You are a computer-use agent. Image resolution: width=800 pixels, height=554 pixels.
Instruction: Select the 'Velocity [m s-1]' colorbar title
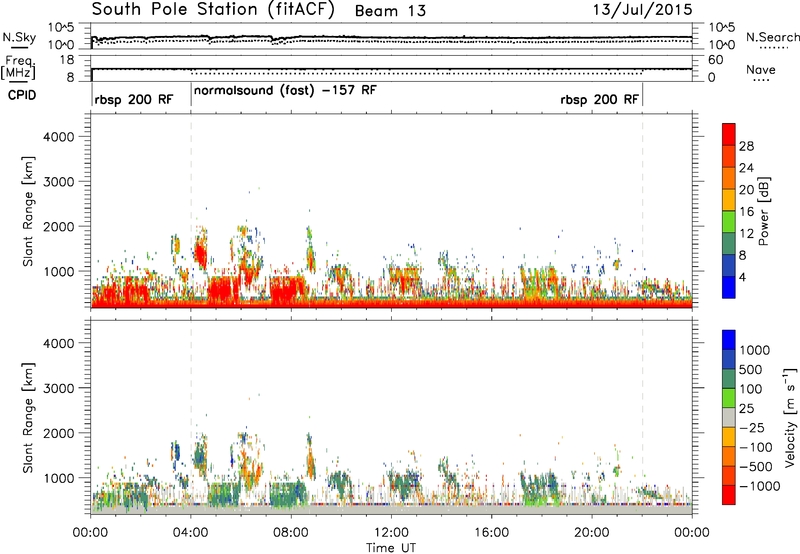click(x=790, y=418)
